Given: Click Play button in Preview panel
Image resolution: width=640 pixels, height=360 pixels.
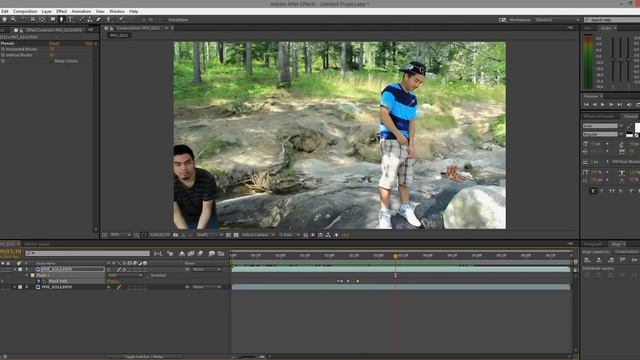Looking at the screenshot, I should click(603, 105).
